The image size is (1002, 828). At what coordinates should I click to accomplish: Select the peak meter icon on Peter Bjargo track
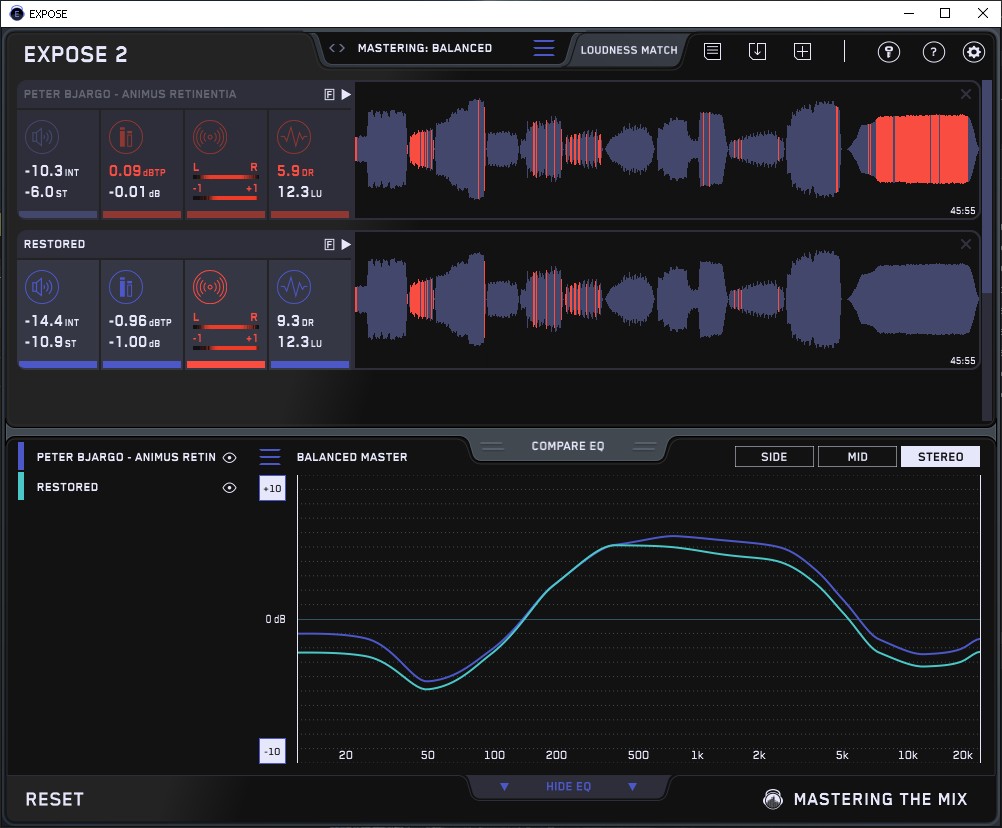tap(126, 137)
